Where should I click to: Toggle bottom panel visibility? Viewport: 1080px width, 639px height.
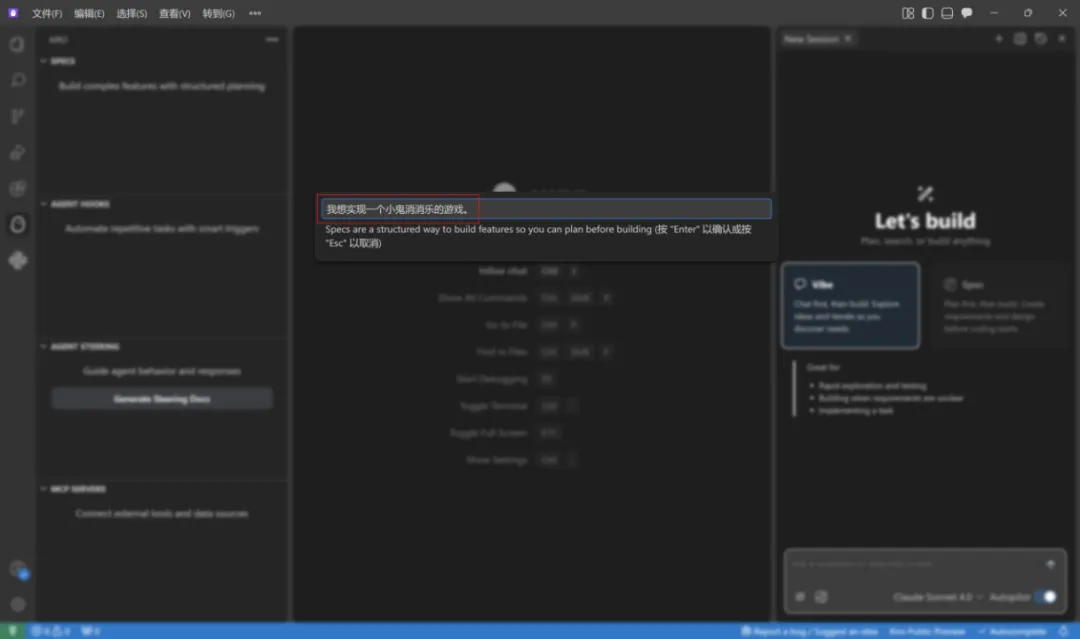pyautogui.click(x=947, y=13)
